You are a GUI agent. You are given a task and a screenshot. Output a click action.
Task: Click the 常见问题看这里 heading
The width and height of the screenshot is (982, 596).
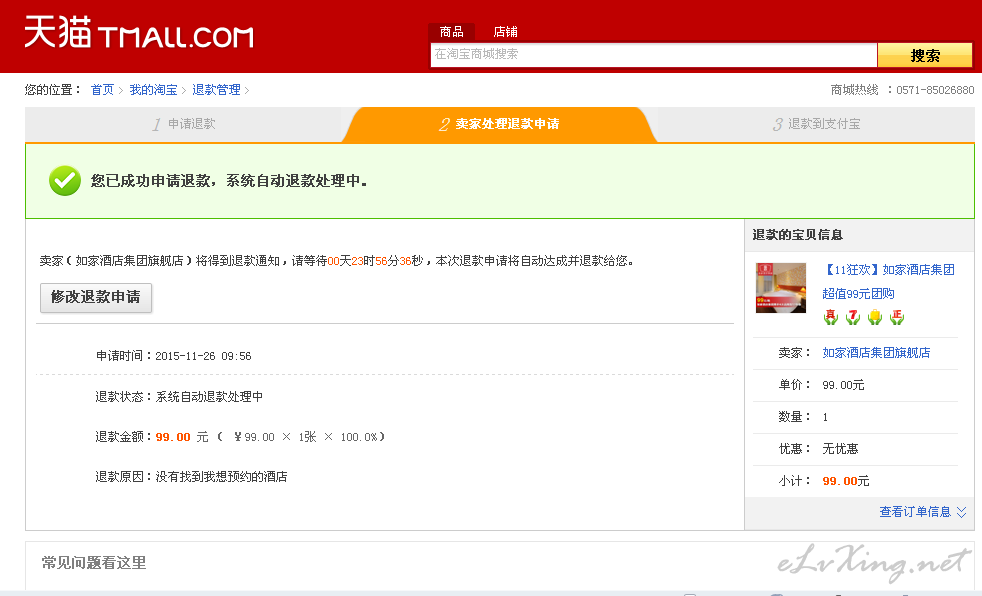point(94,563)
